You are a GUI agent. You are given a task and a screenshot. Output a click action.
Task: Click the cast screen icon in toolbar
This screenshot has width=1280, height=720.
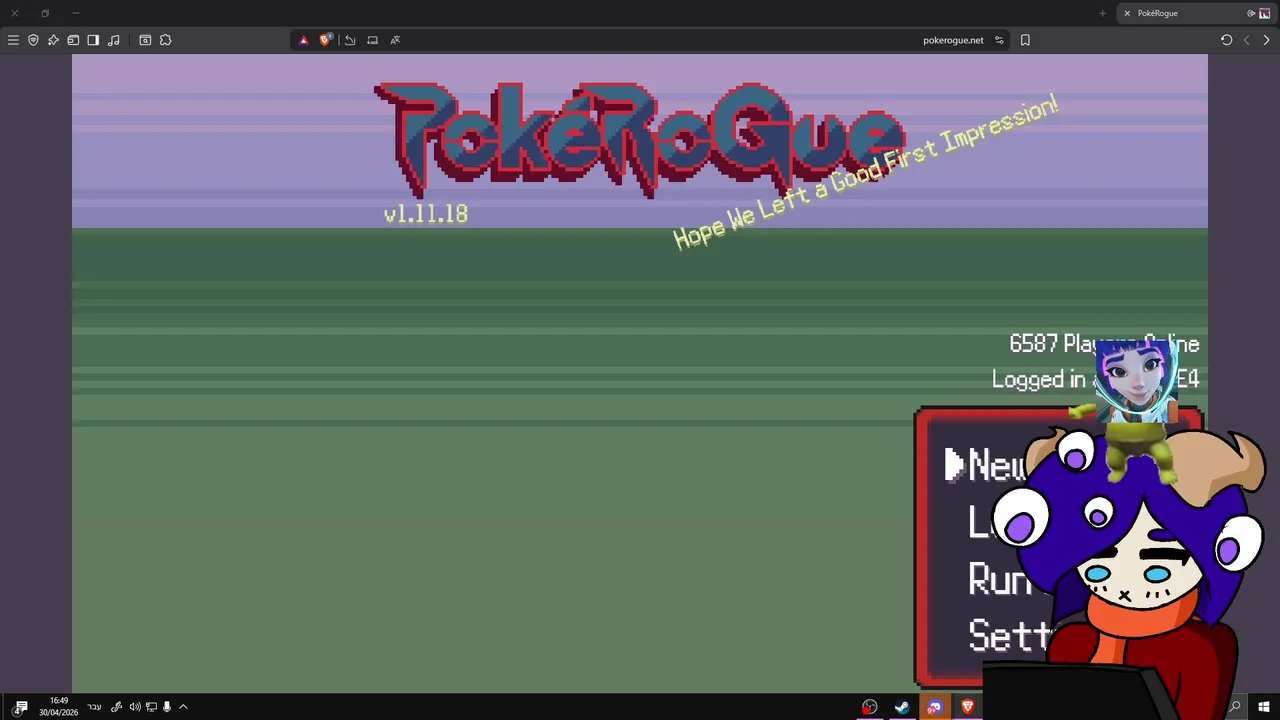tap(372, 40)
